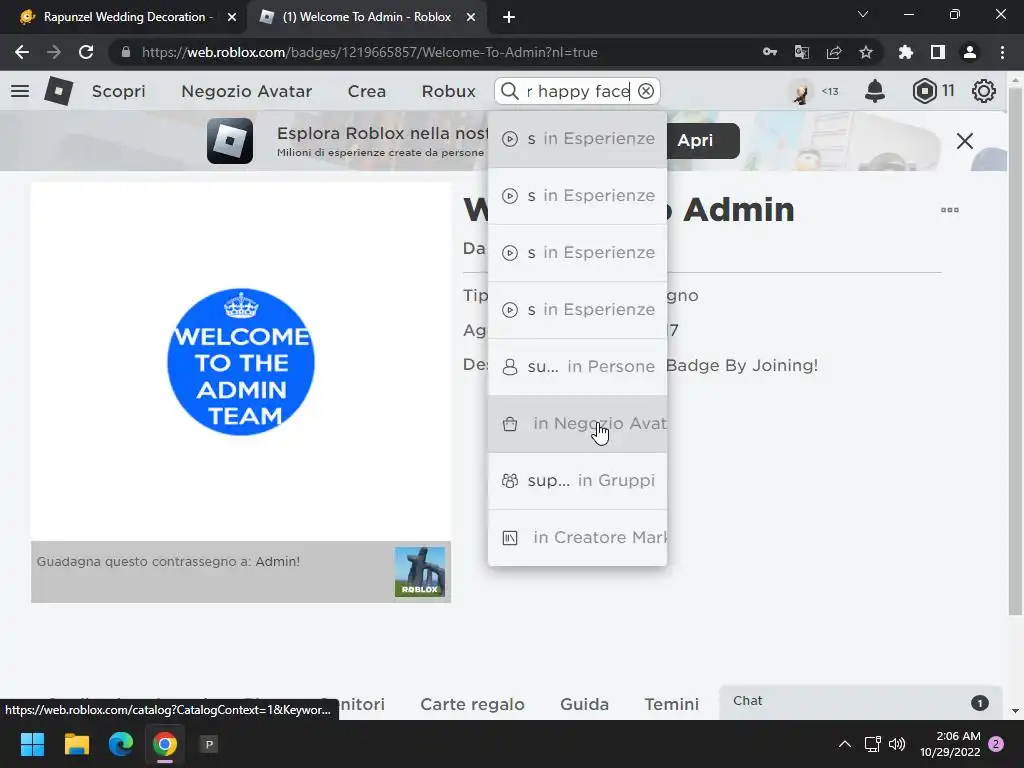The height and width of the screenshot is (768, 1024).
Task: Click the search input field
Action: point(577,91)
